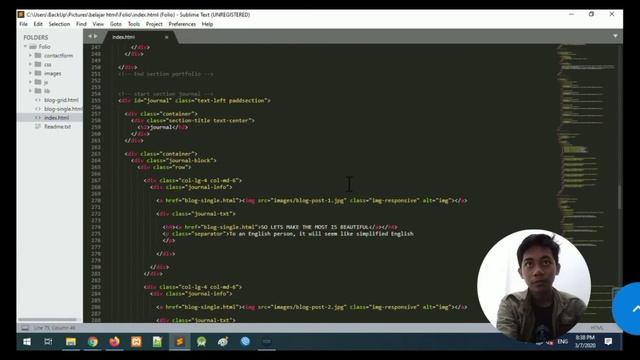640x360 pixels.
Task: Open the green ribbon taskbar app
Action: pos(201,342)
